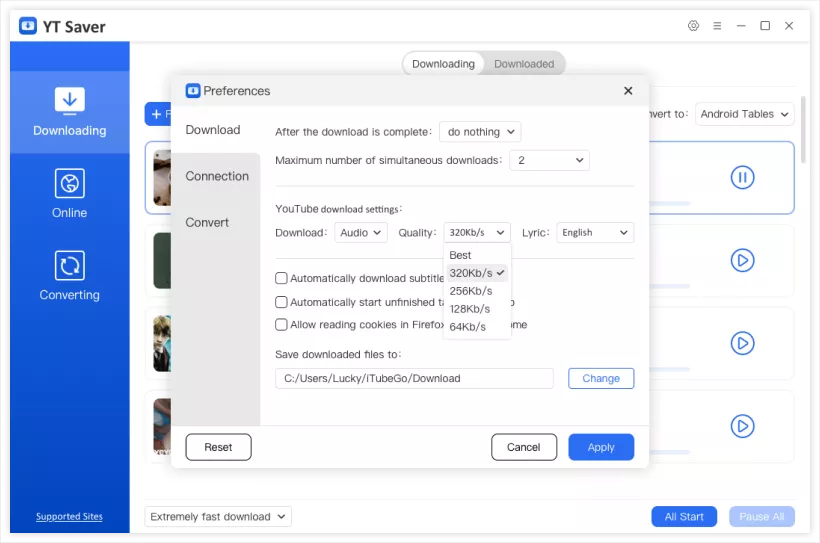Pause the first download item
This screenshot has height=543, width=820.
(x=741, y=178)
